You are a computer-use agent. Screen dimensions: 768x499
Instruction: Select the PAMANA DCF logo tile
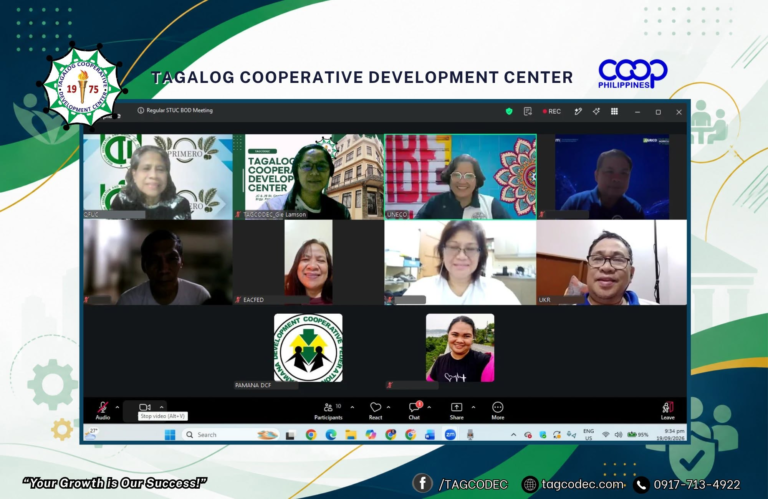[x=308, y=348]
